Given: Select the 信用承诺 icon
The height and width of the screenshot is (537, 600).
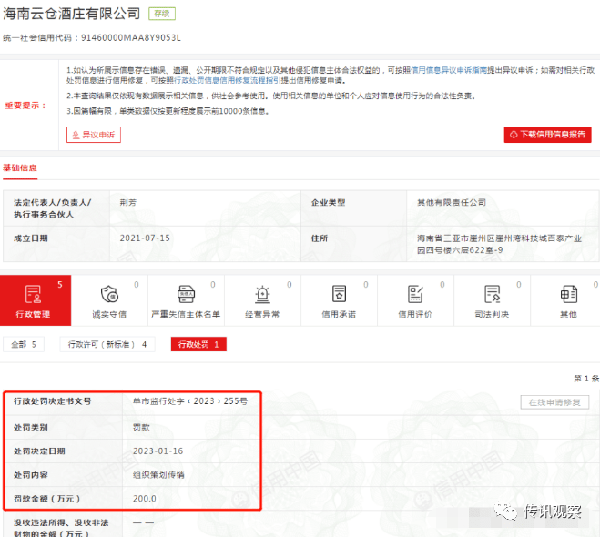Looking at the screenshot, I should pyautogui.click(x=338, y=296).
